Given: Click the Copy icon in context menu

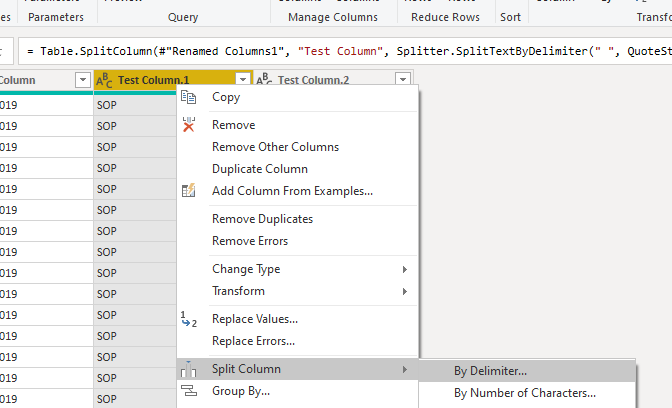Looking at the screenshot, I should 188,97.
